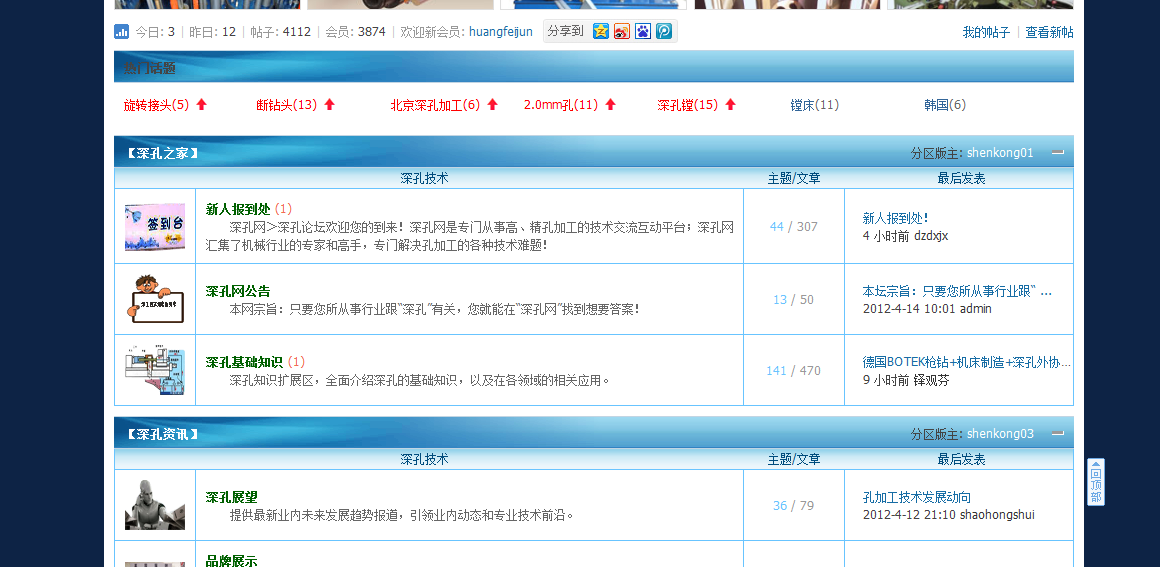Click the 会员: 3874 statistic
This screenshot has width=1160, height=567.
(355, 32)
